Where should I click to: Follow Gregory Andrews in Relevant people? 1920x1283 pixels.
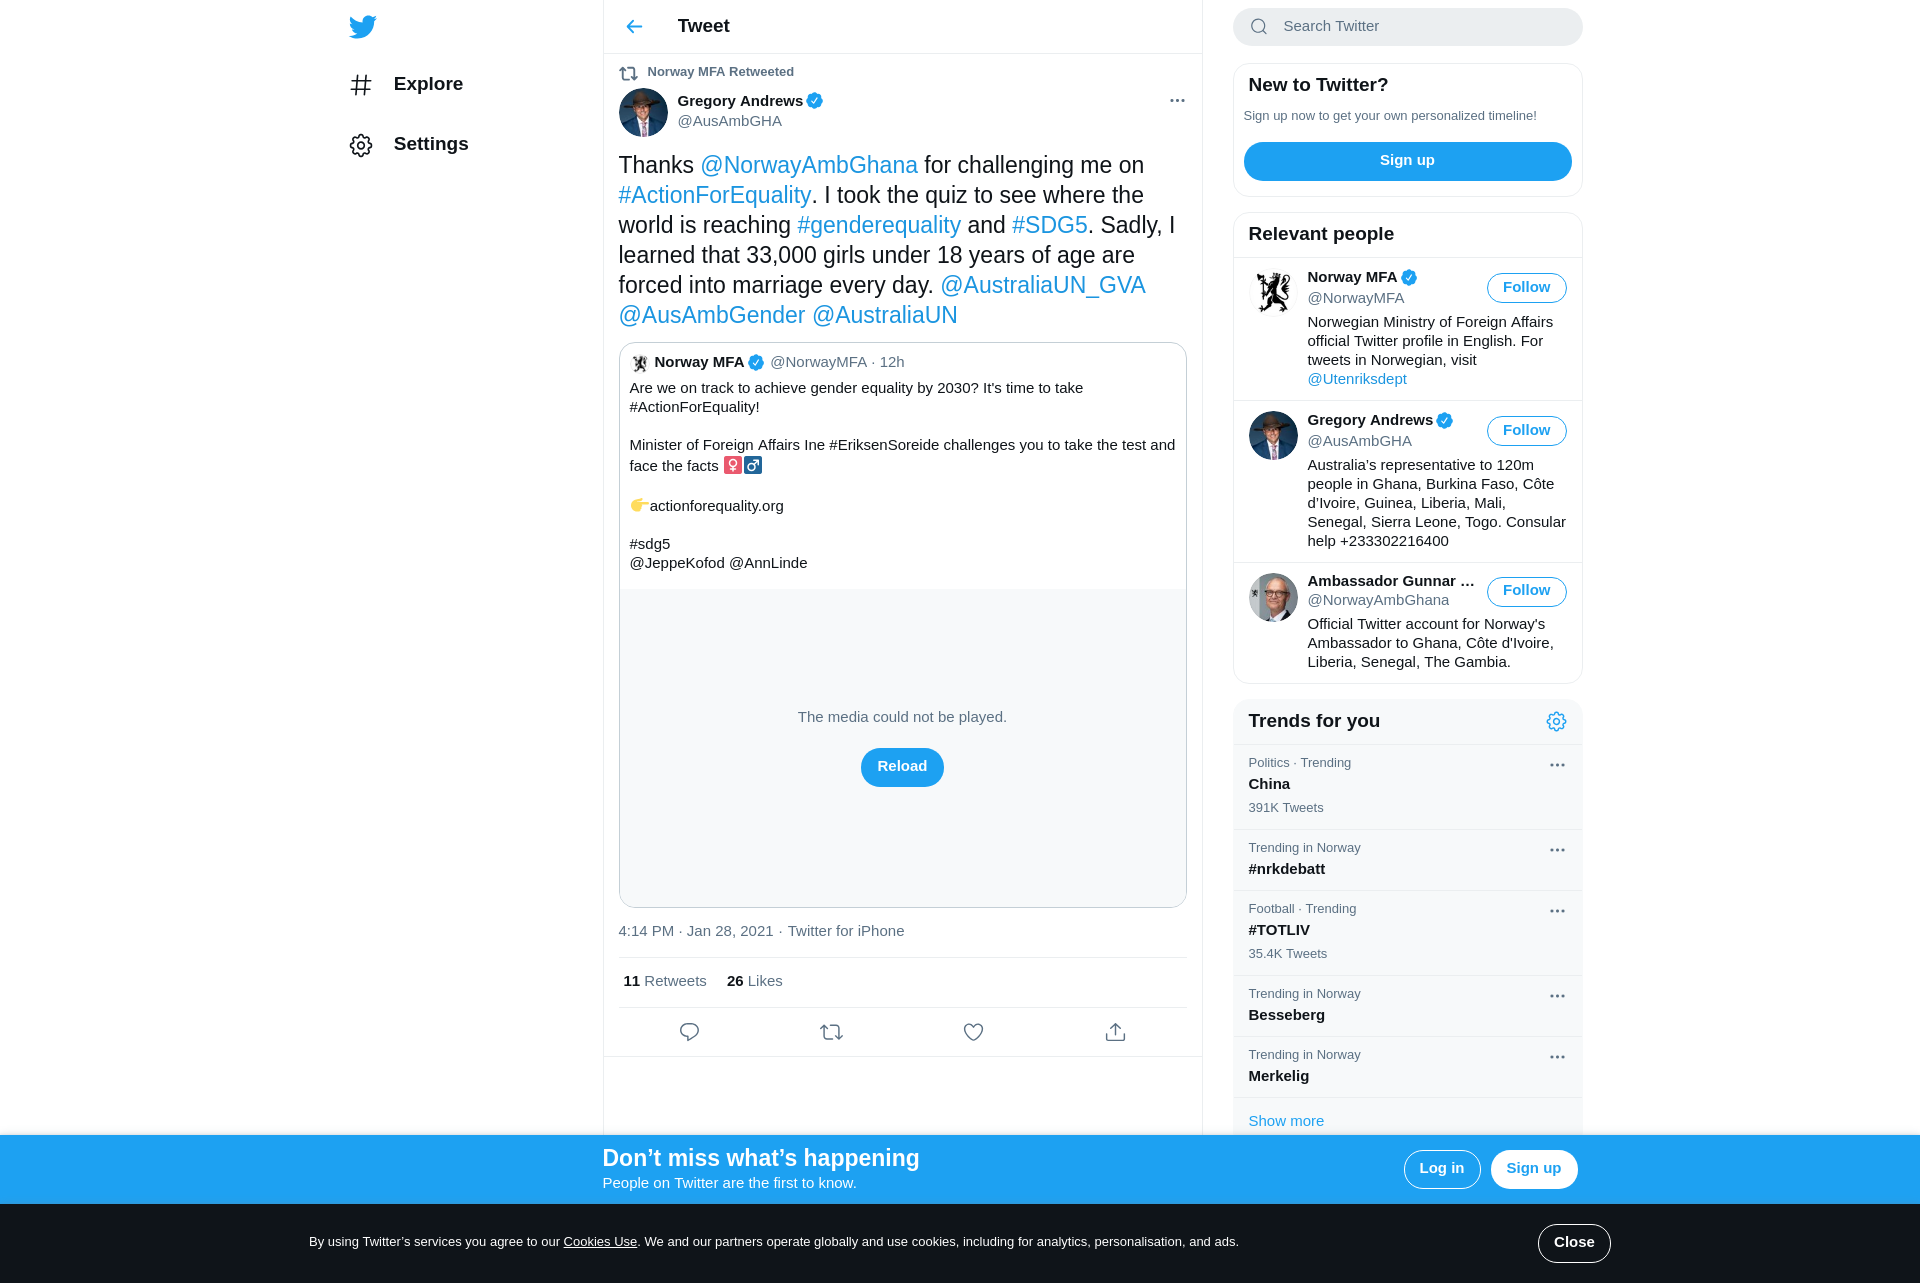point(1526,431)
